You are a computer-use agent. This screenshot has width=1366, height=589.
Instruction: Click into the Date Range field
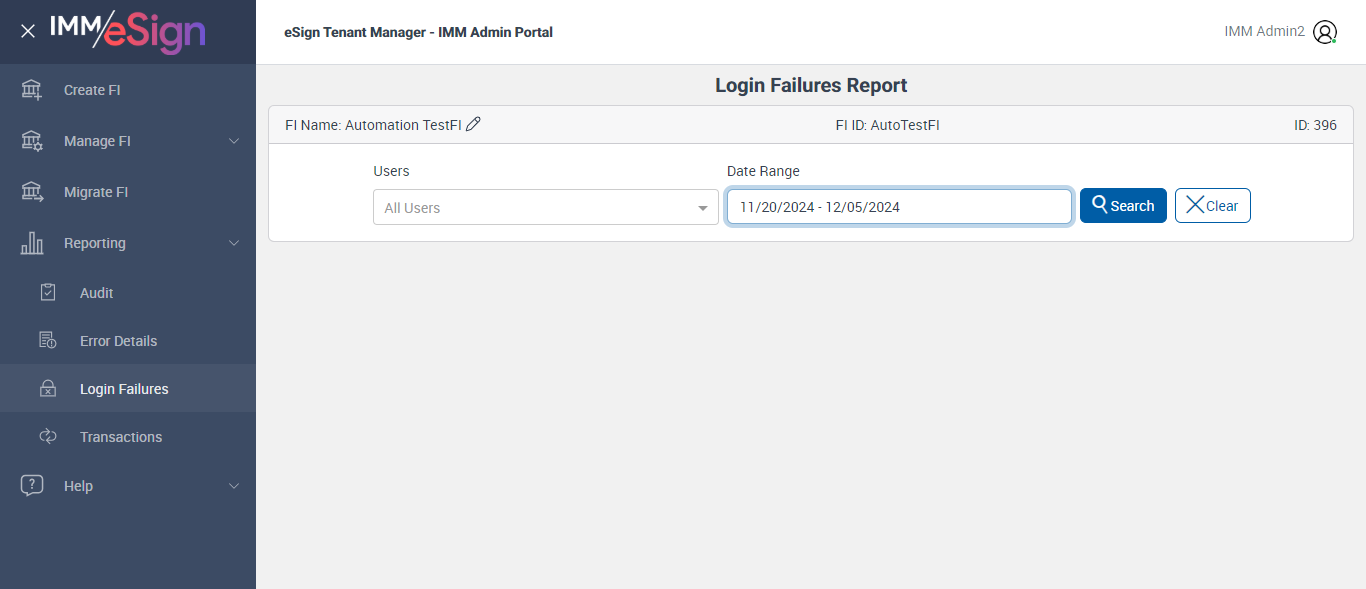point(899,207)
